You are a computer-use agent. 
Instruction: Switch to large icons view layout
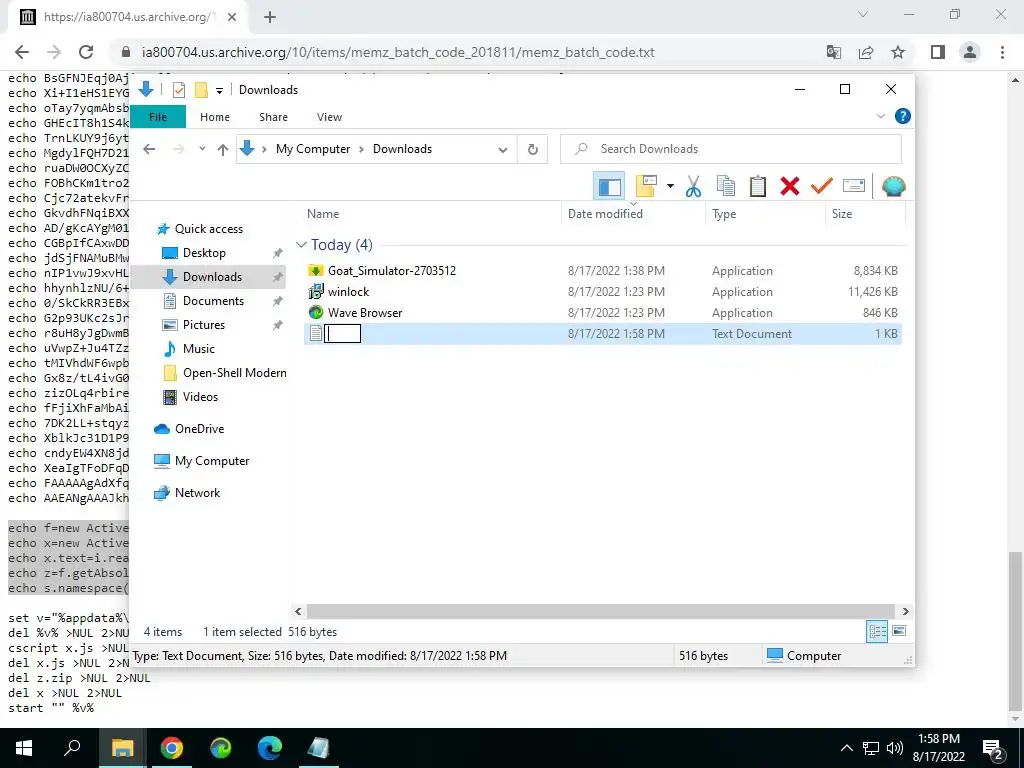tap(899, 631)
